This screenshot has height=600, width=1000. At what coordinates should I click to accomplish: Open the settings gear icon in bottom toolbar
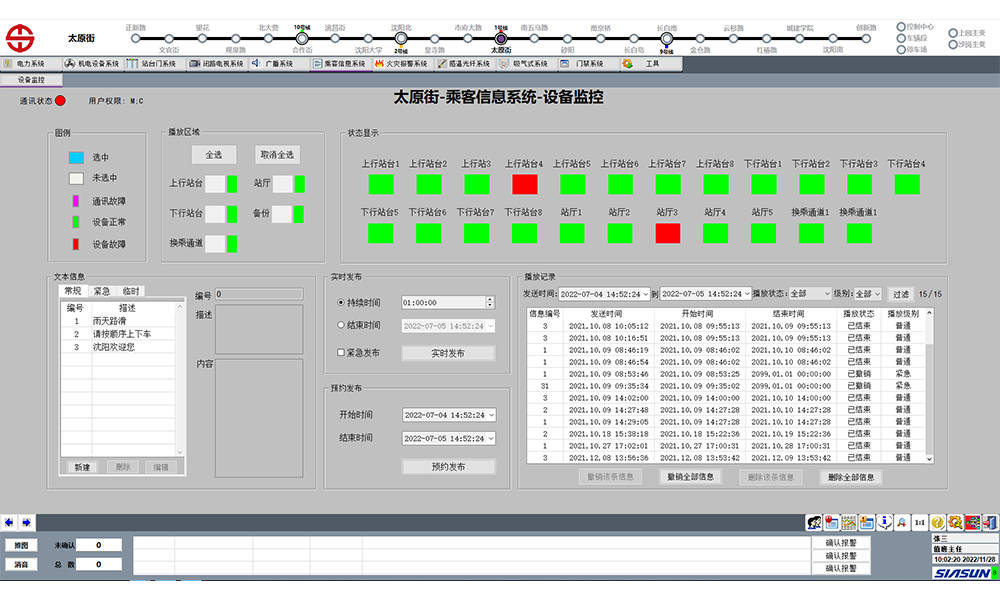(955, 523)
